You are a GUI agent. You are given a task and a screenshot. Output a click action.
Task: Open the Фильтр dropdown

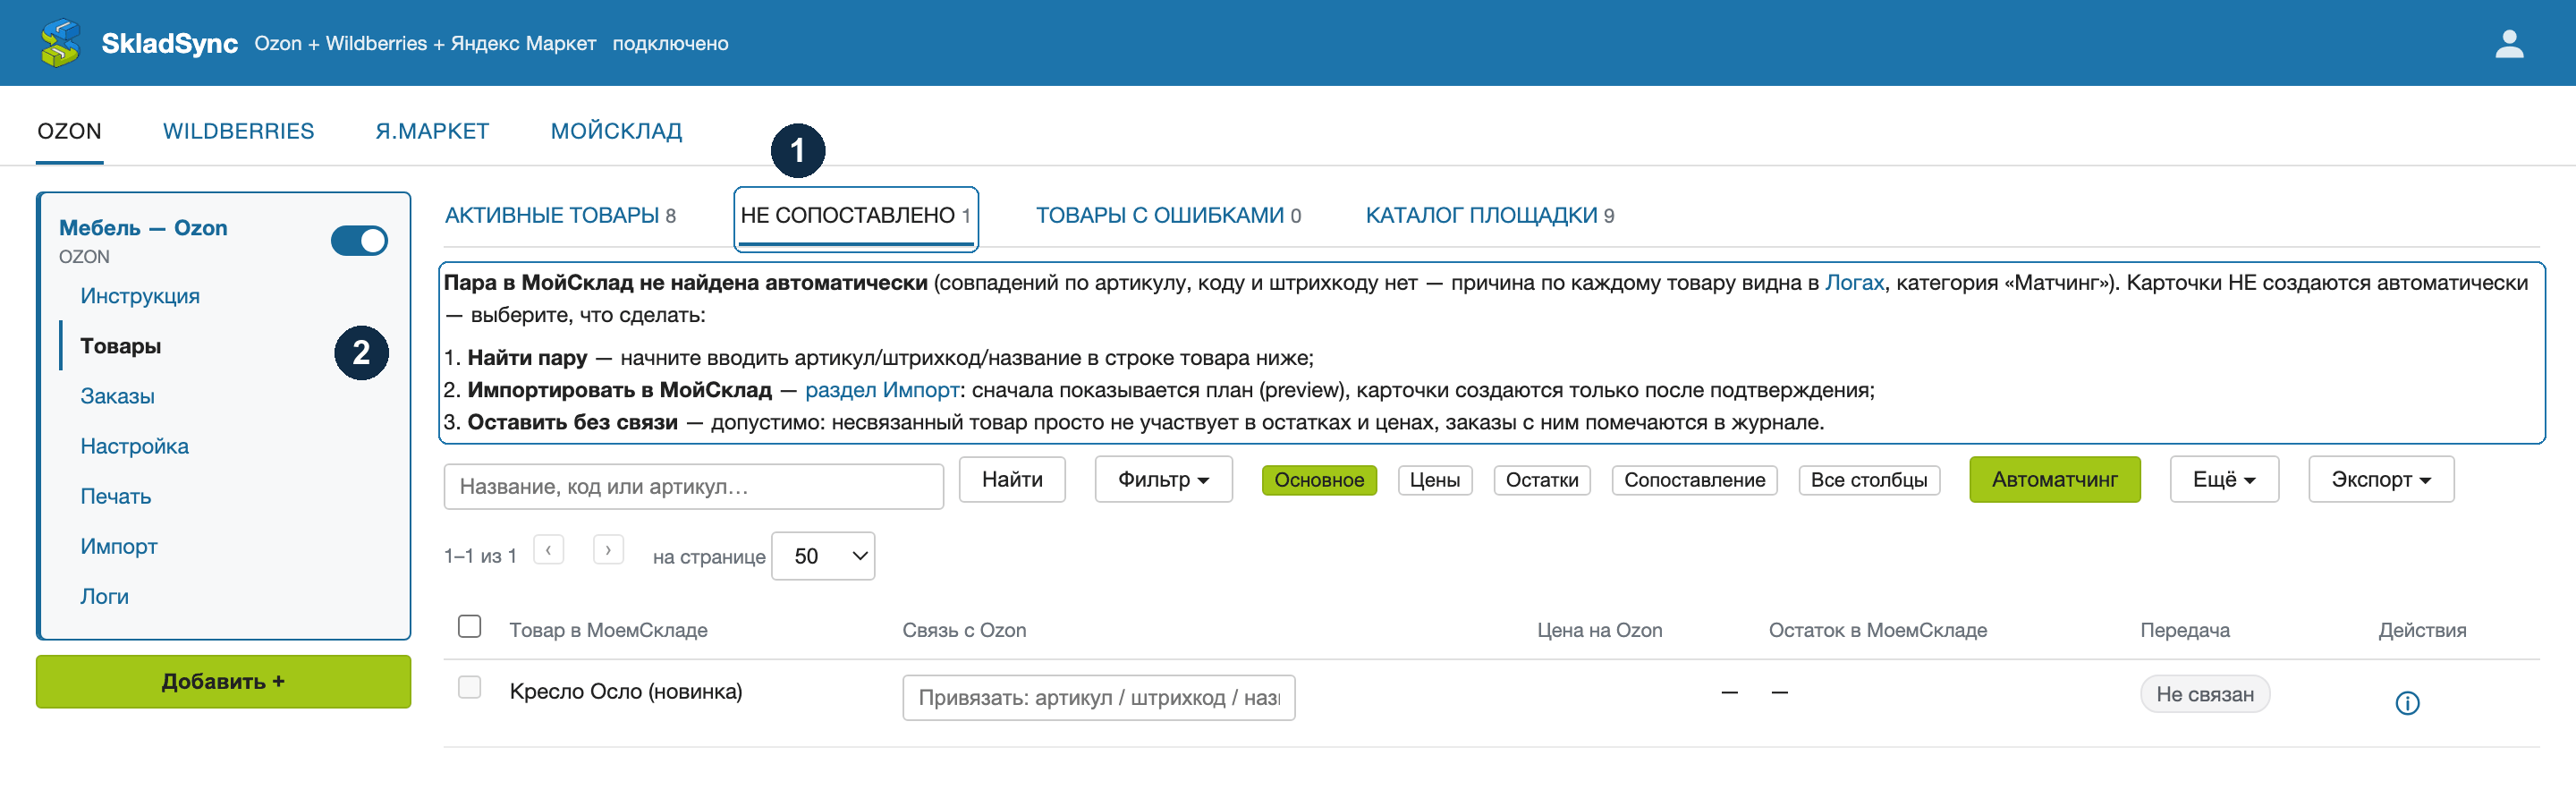pos(1163,479)
